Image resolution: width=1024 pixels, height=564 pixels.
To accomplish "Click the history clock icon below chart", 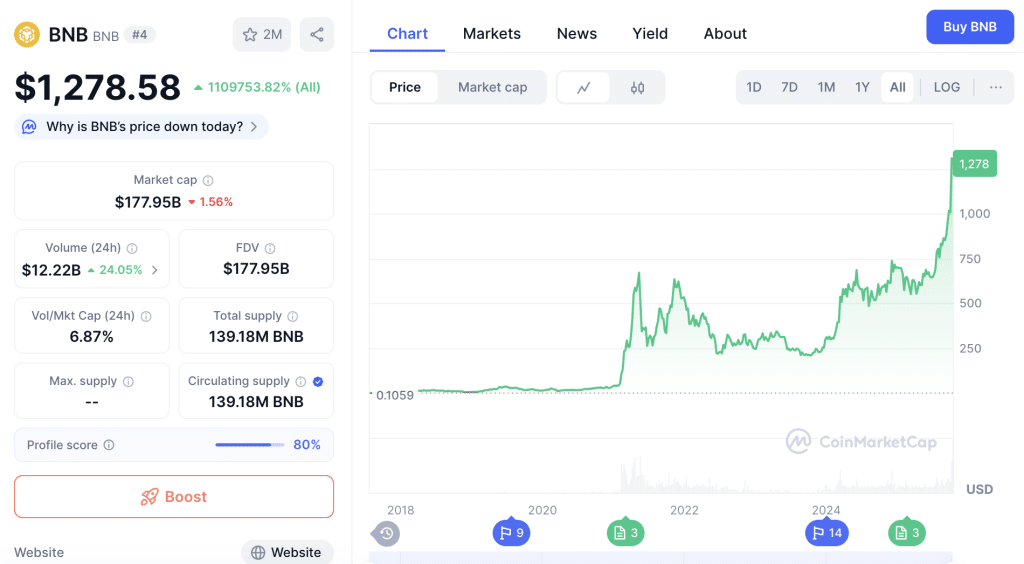I will coord(387,533).
